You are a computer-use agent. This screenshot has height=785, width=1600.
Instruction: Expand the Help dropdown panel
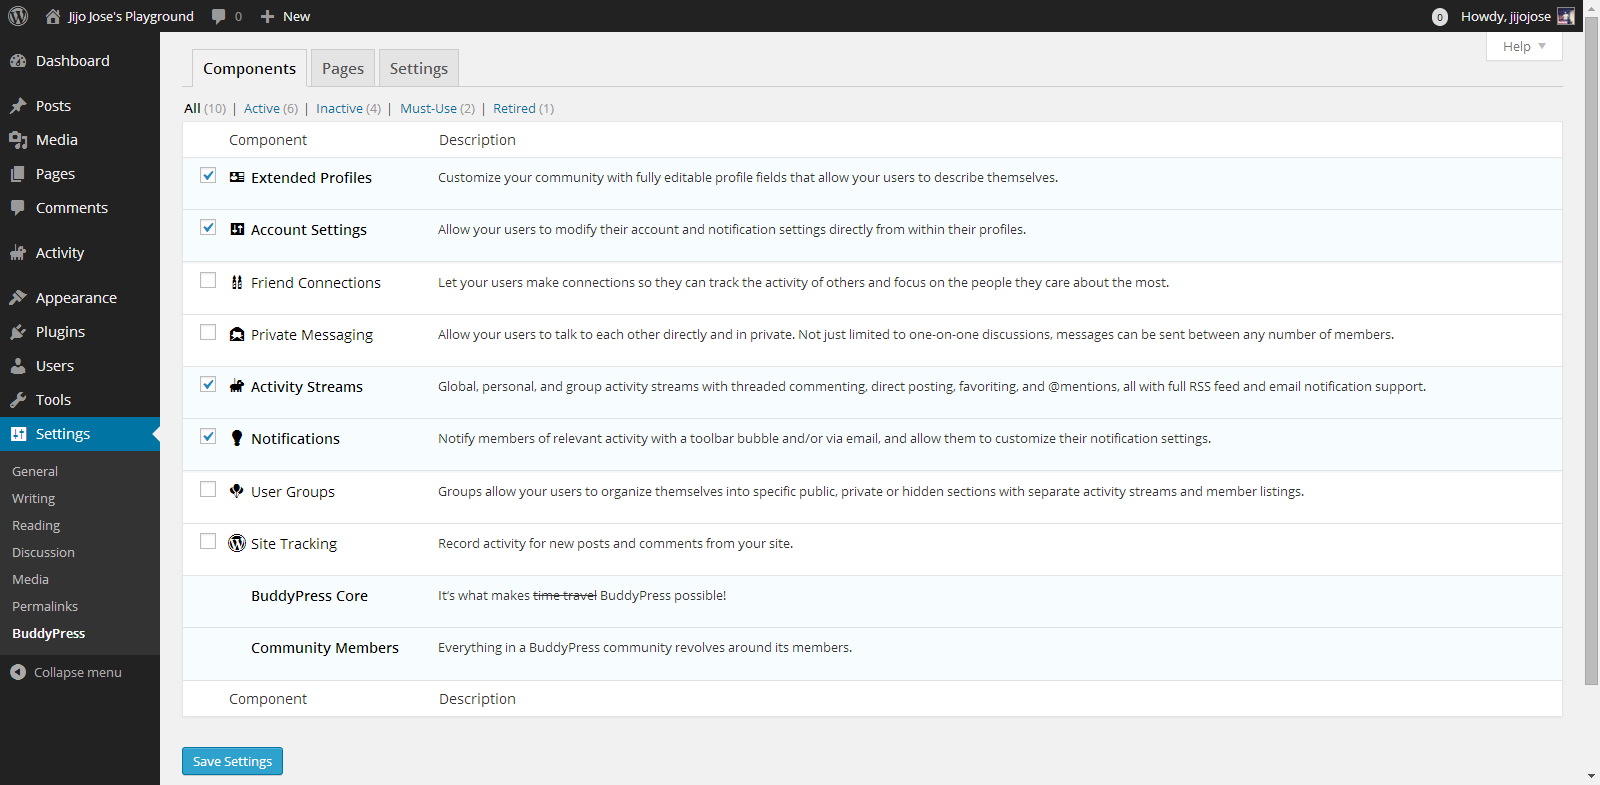click(1523, 46)
